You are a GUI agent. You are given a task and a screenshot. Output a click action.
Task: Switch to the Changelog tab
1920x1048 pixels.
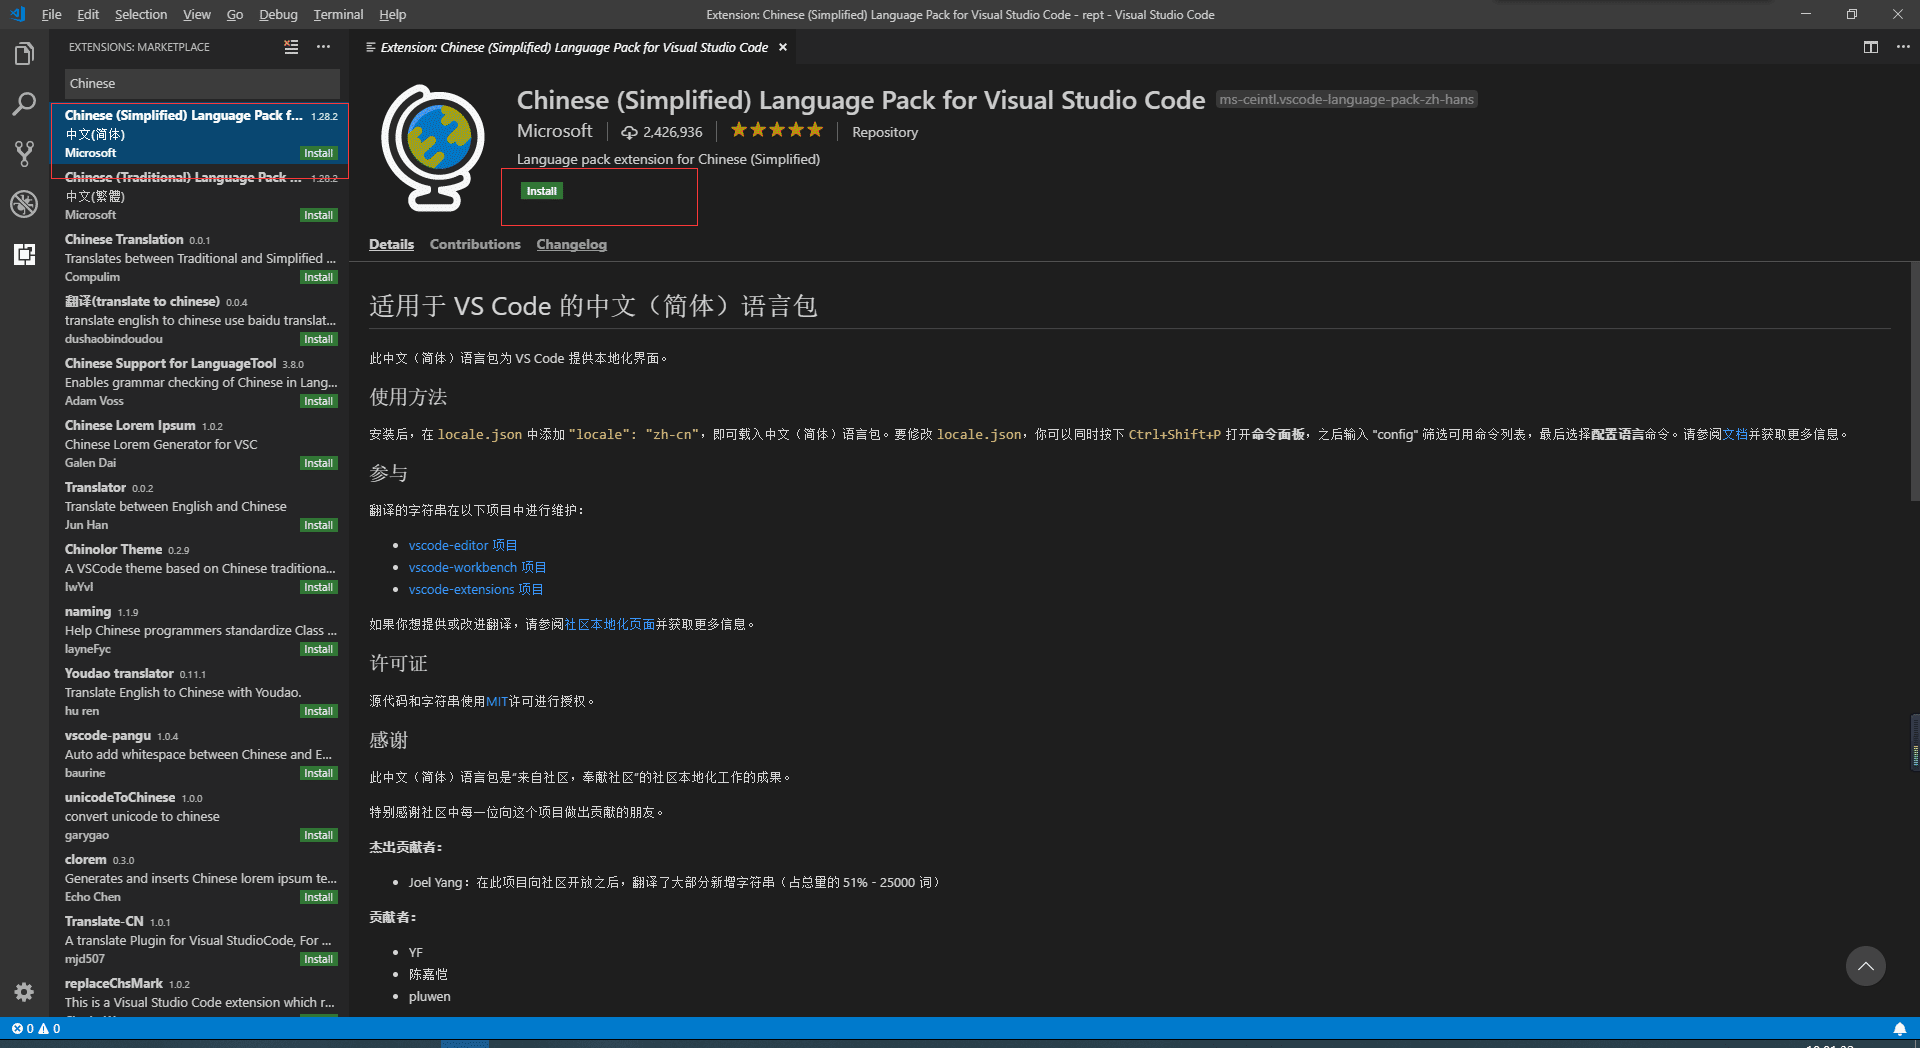(571, 244)
